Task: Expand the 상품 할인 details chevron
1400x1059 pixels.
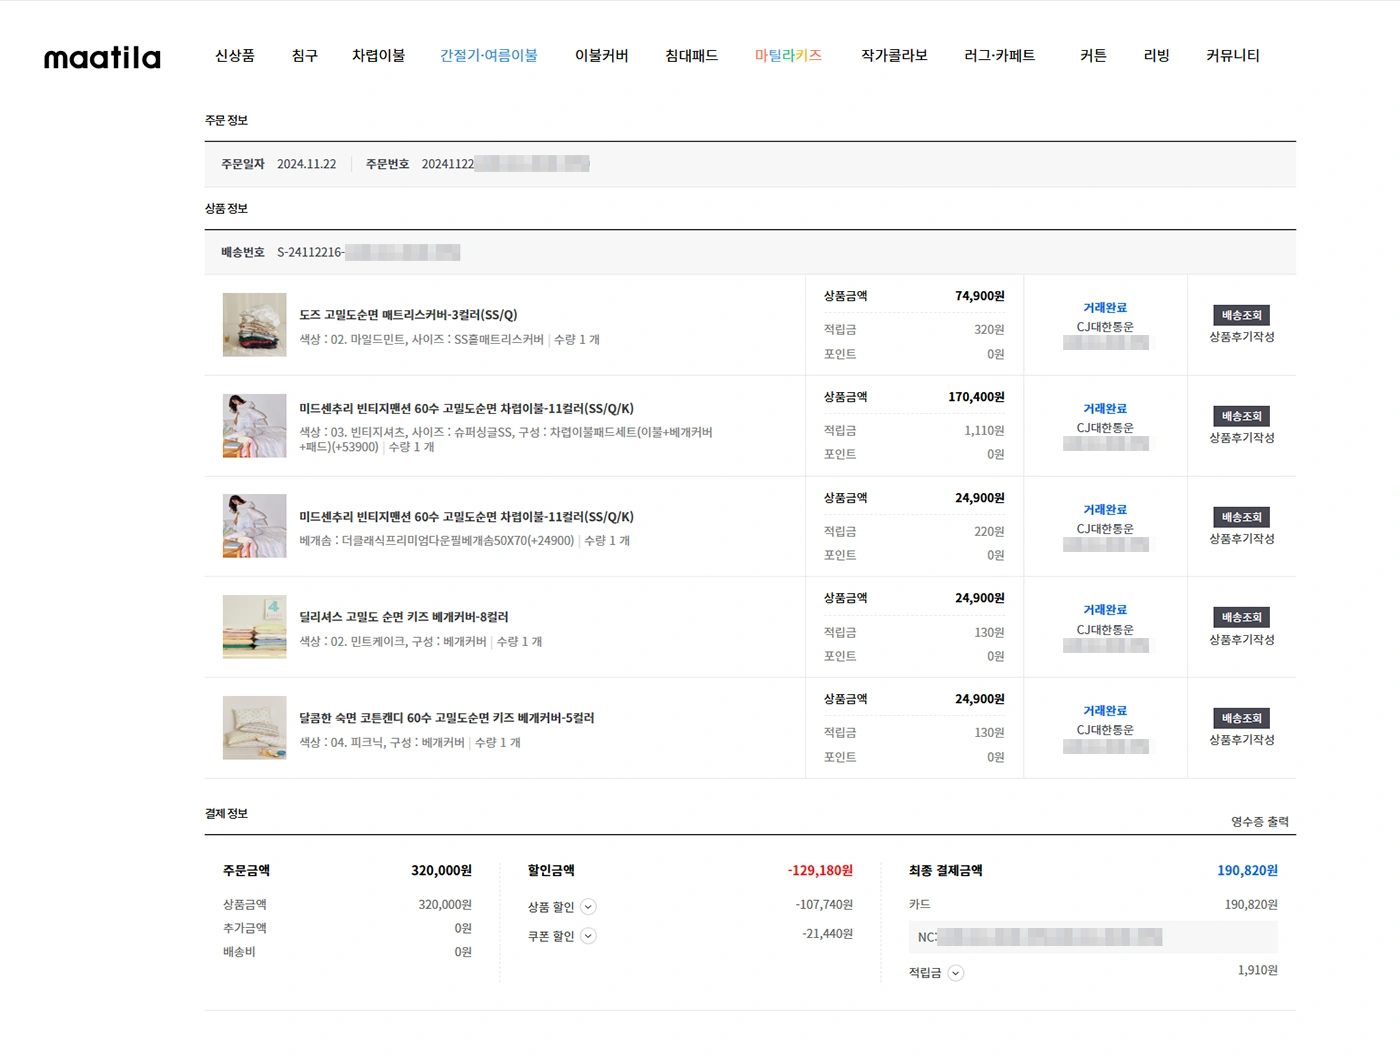Action: point(589,906)
